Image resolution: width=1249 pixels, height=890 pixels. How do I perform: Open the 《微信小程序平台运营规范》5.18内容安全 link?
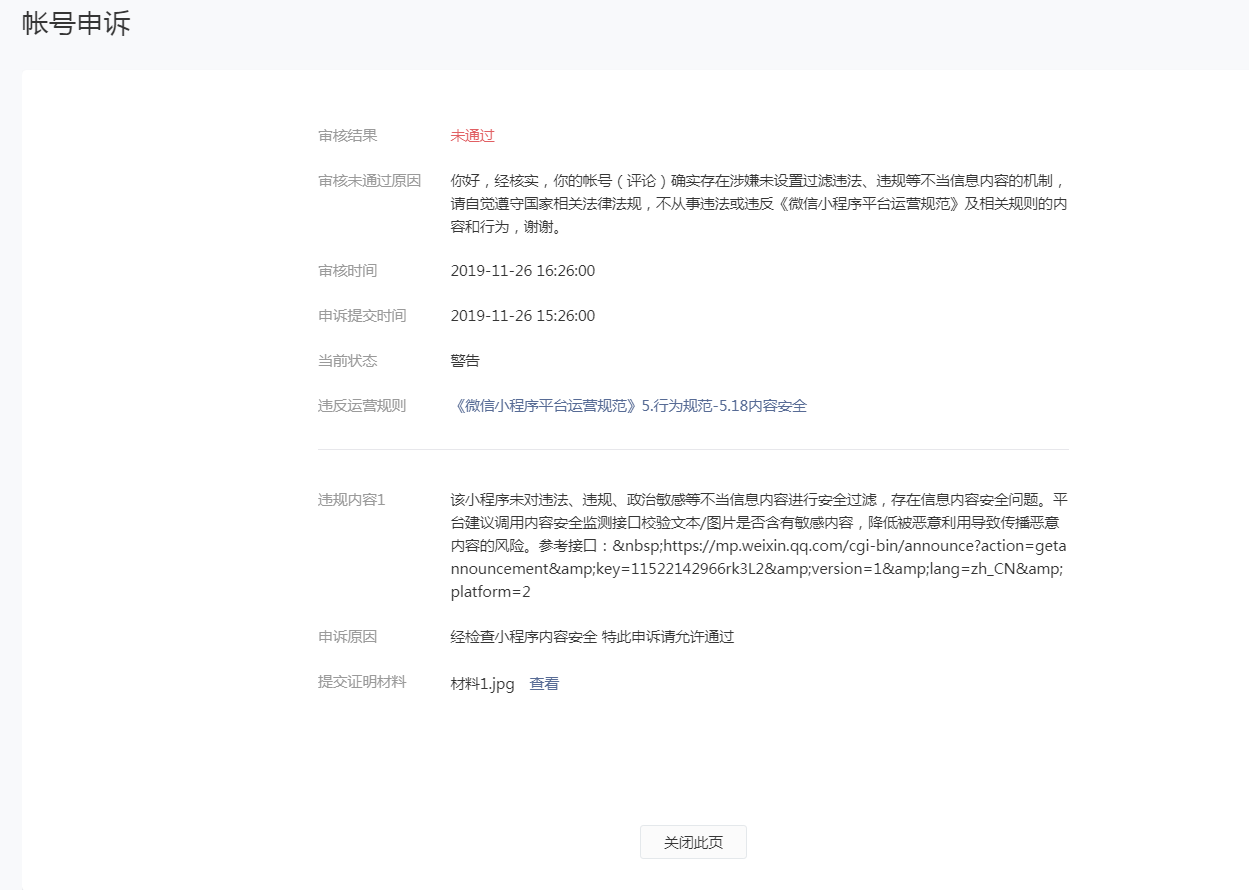[x=629, y=406]
